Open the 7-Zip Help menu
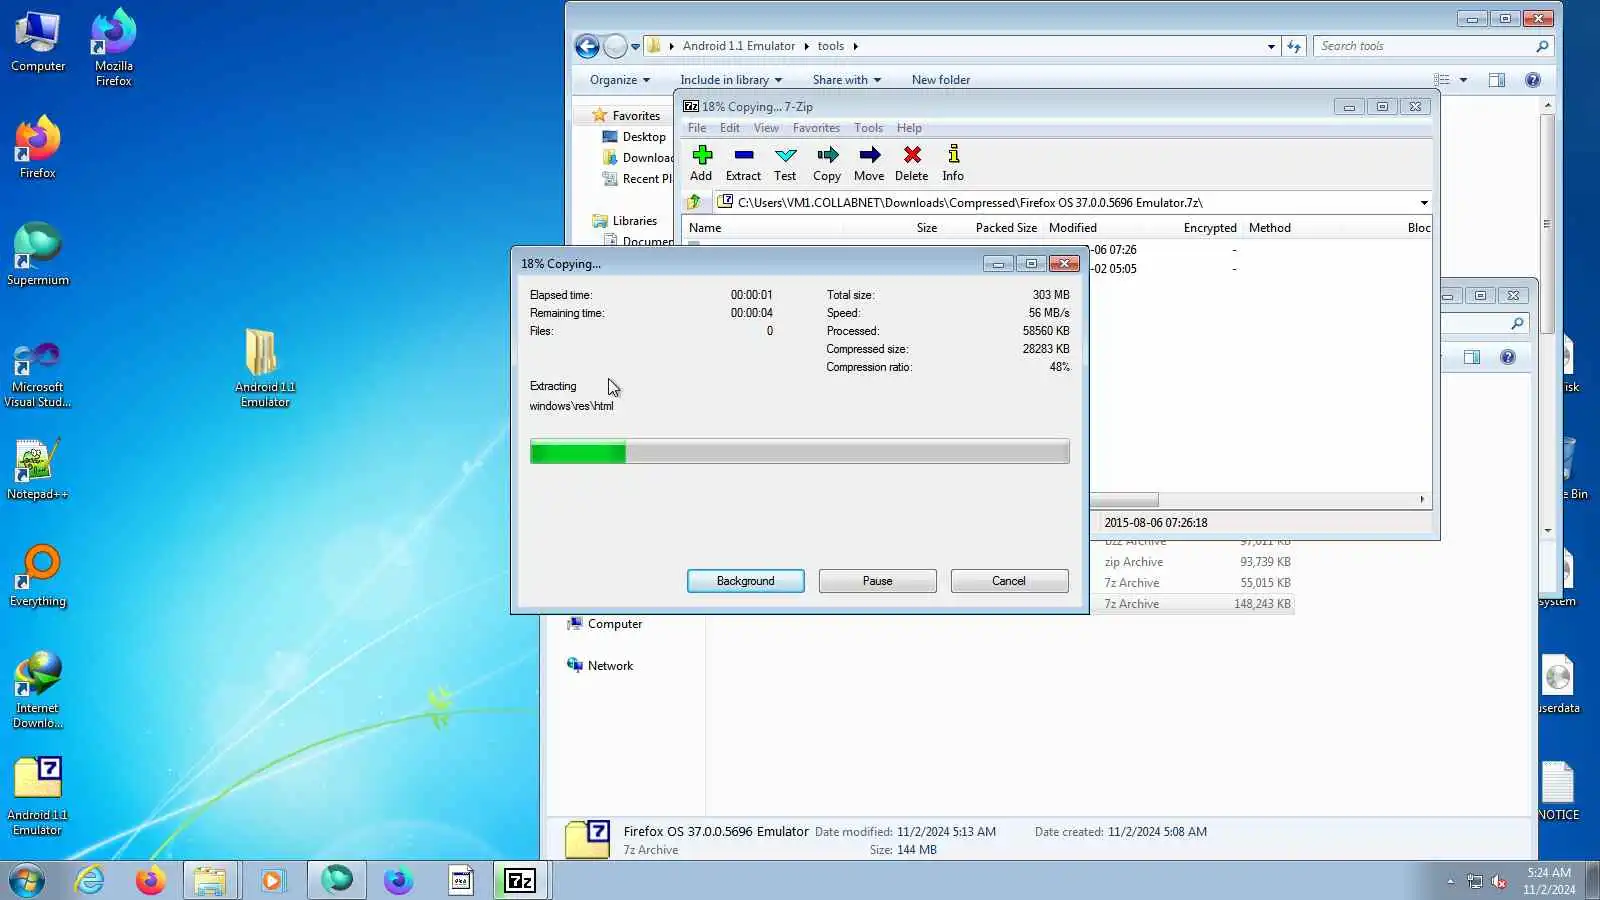Image resolution: width=1600 pixels, height=900 pixels. [909, 128]
